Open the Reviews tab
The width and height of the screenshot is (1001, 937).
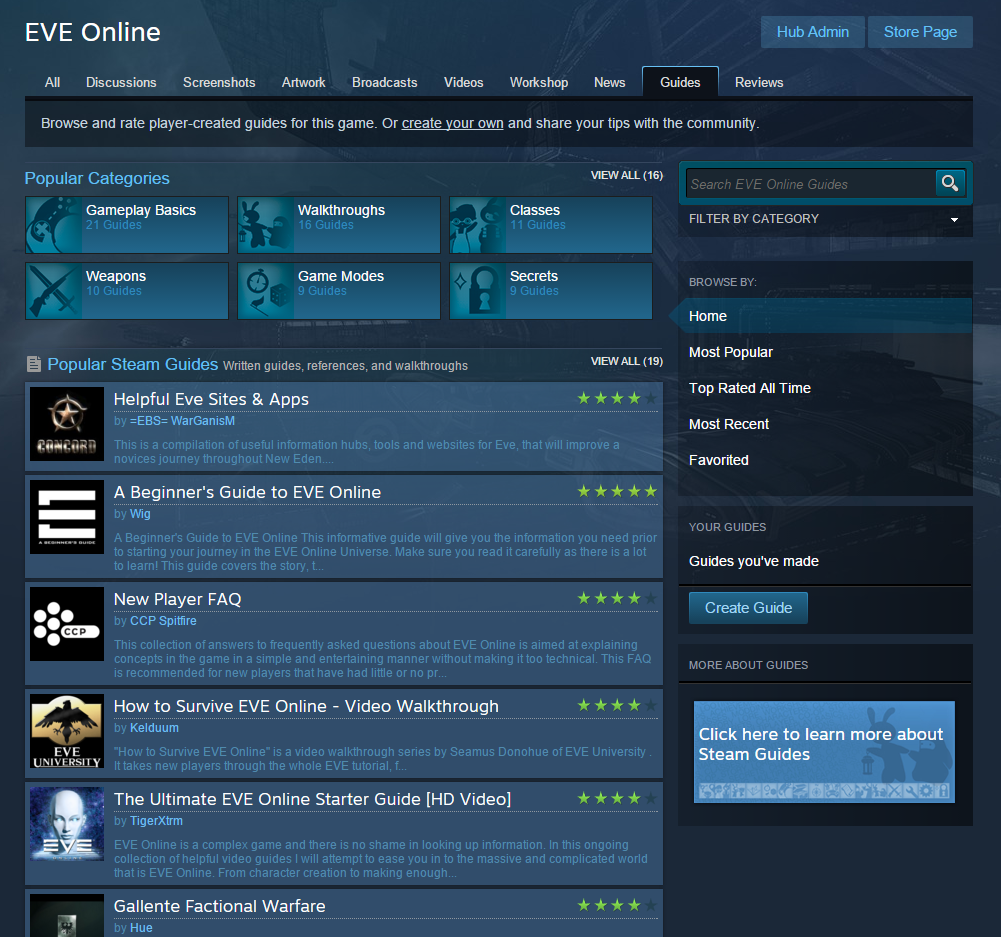point(759,82)
